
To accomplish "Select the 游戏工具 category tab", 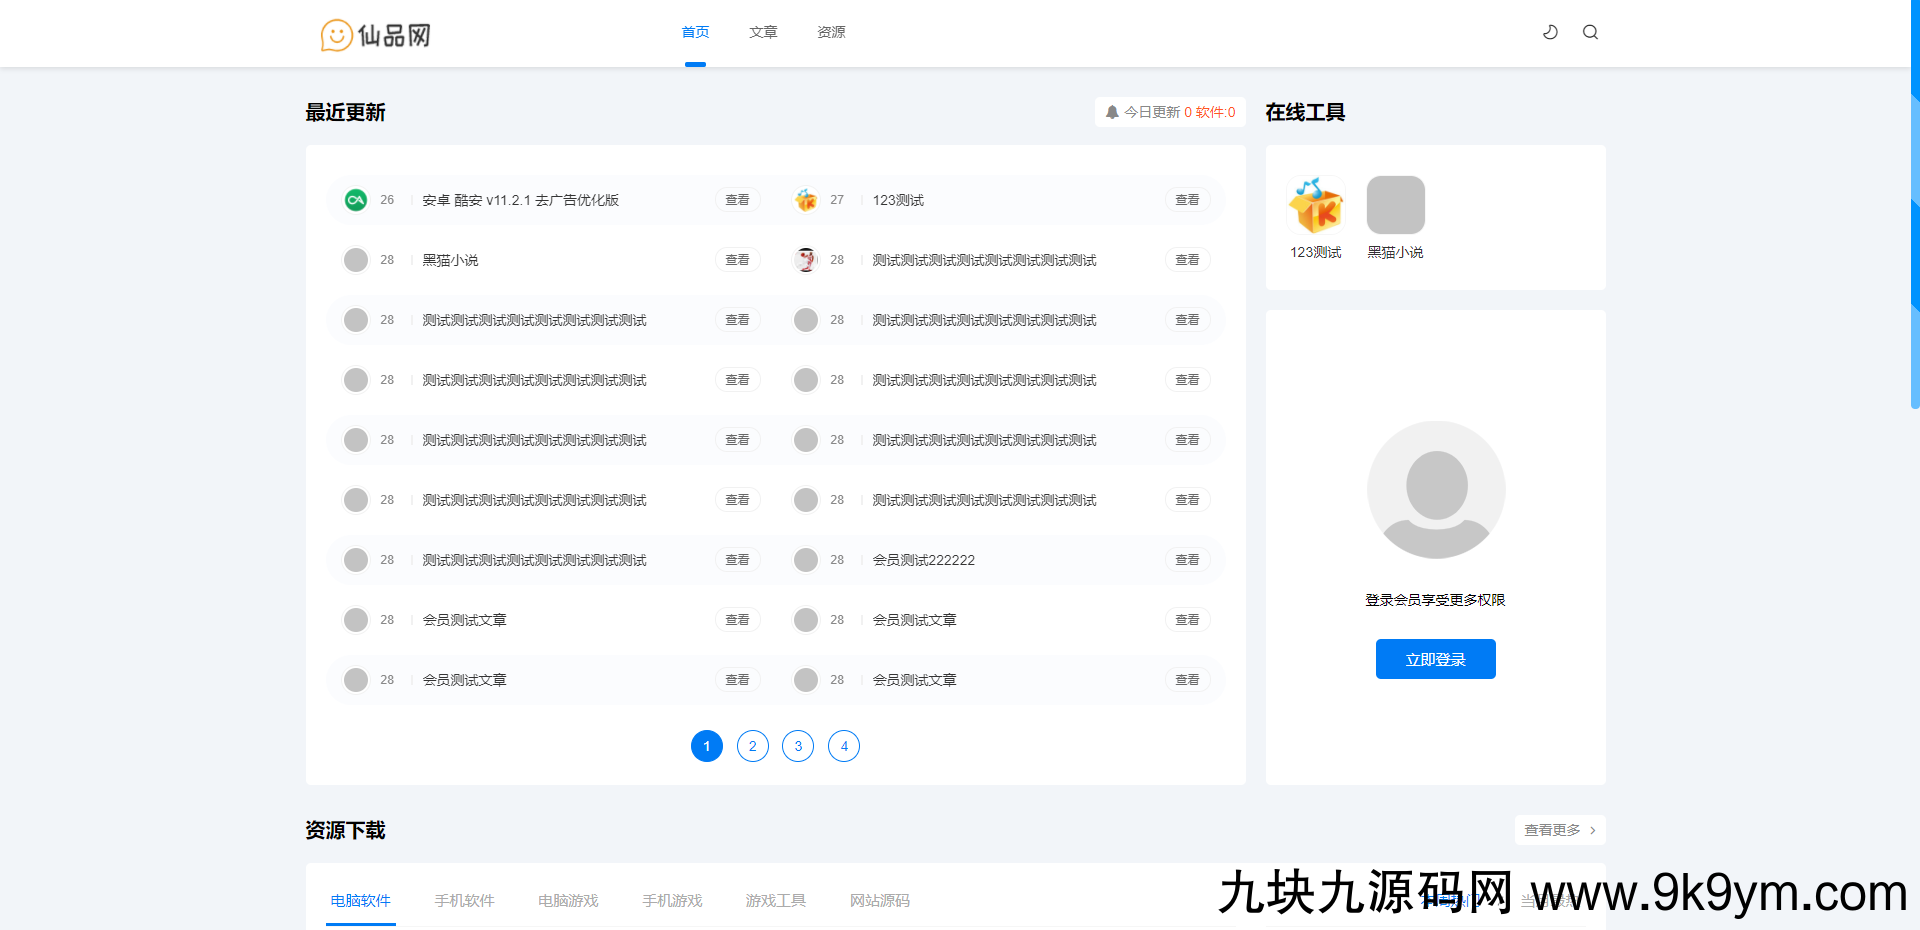I will click(x=775, y=900).
